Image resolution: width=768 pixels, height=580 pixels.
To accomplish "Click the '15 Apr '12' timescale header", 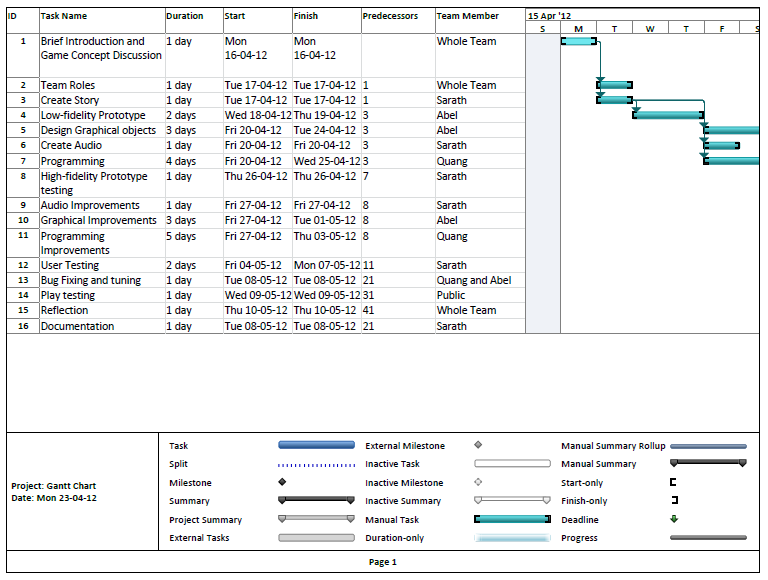I will 550,16.
